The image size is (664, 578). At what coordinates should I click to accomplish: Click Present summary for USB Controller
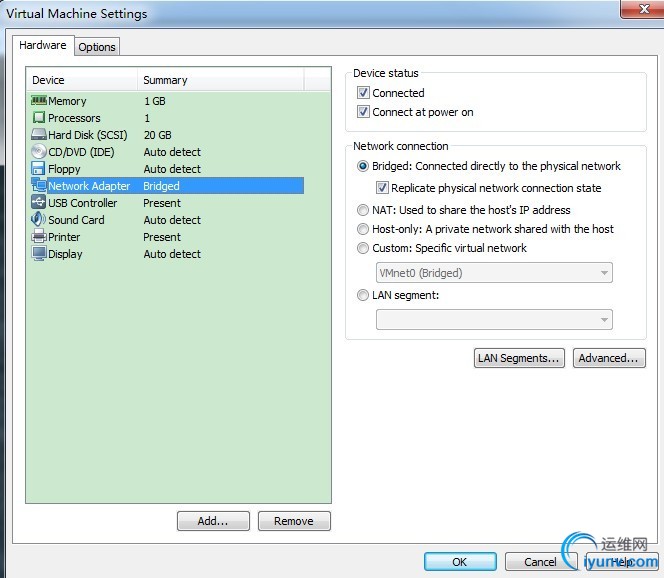(x=162, y=203)
